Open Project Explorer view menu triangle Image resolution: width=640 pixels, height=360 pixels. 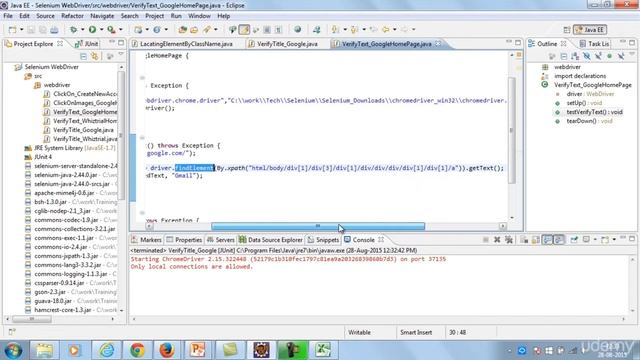[121, 54]
